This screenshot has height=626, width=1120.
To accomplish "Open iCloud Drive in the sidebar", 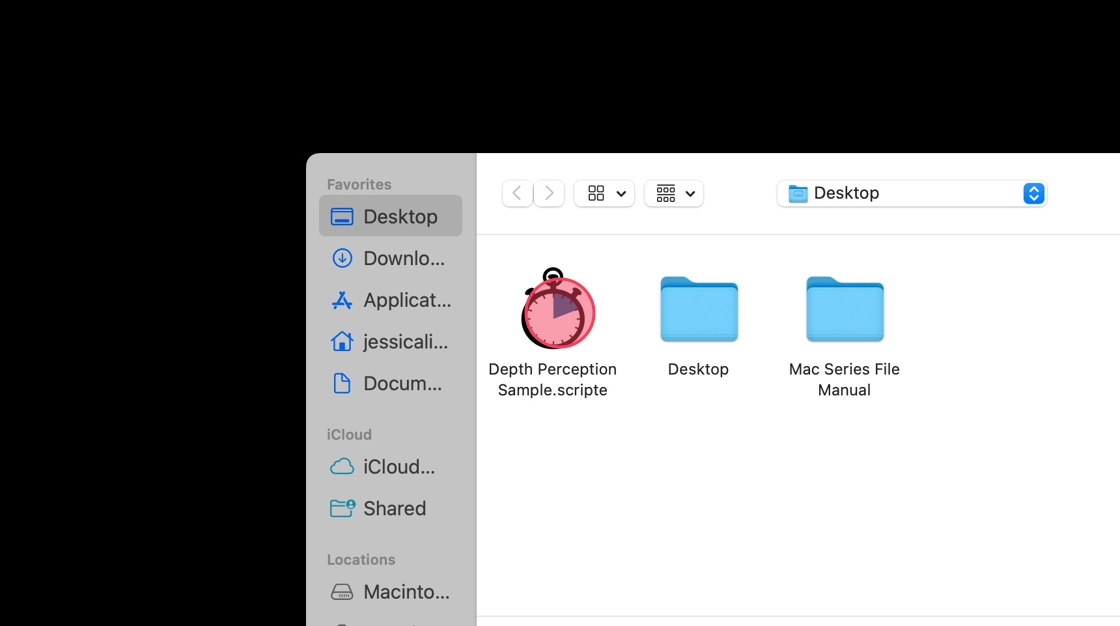I will point(390,467).
